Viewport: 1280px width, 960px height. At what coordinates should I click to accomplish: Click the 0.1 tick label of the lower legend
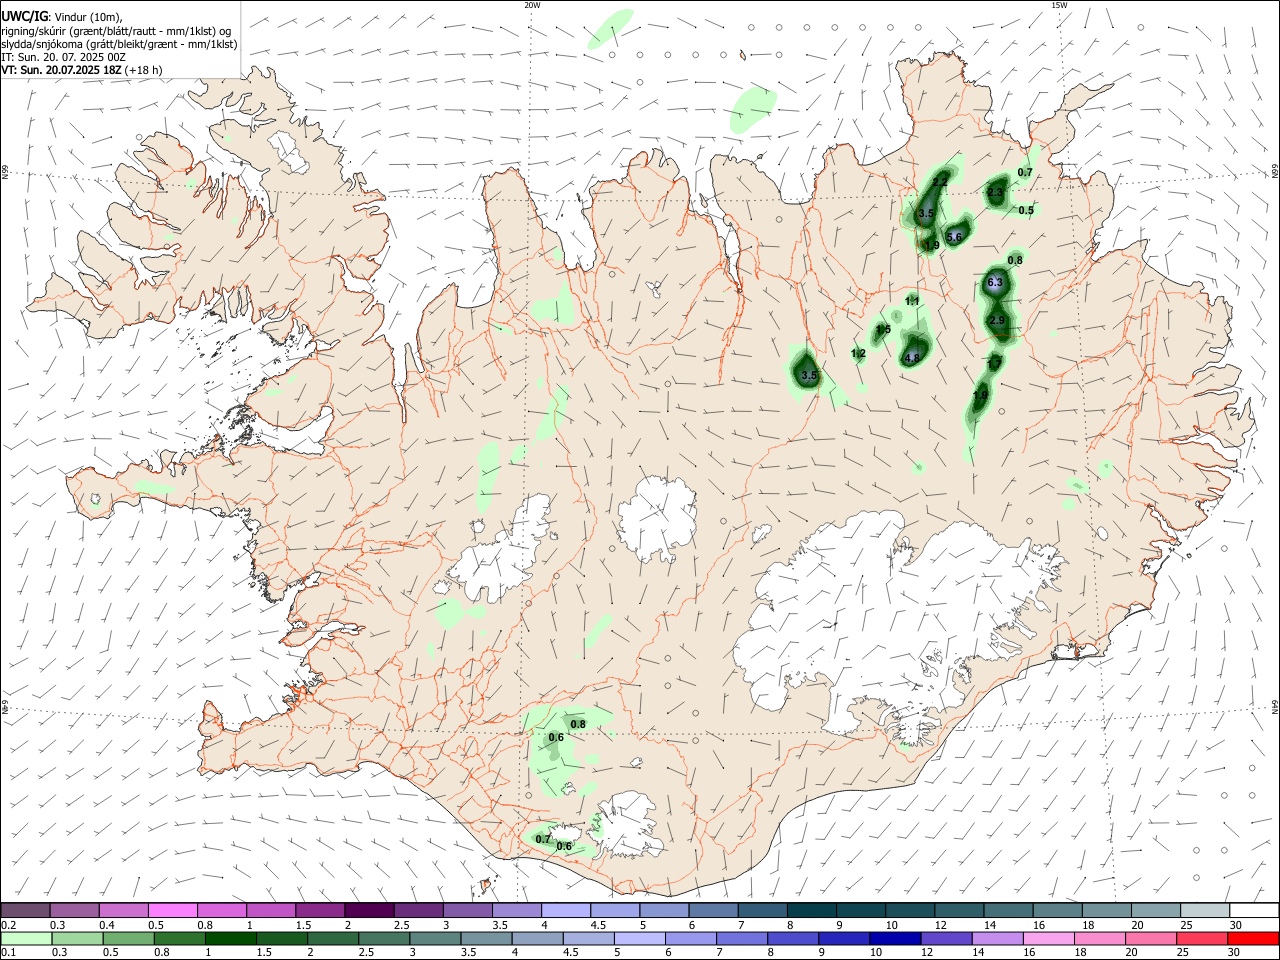tap(8, 953)
